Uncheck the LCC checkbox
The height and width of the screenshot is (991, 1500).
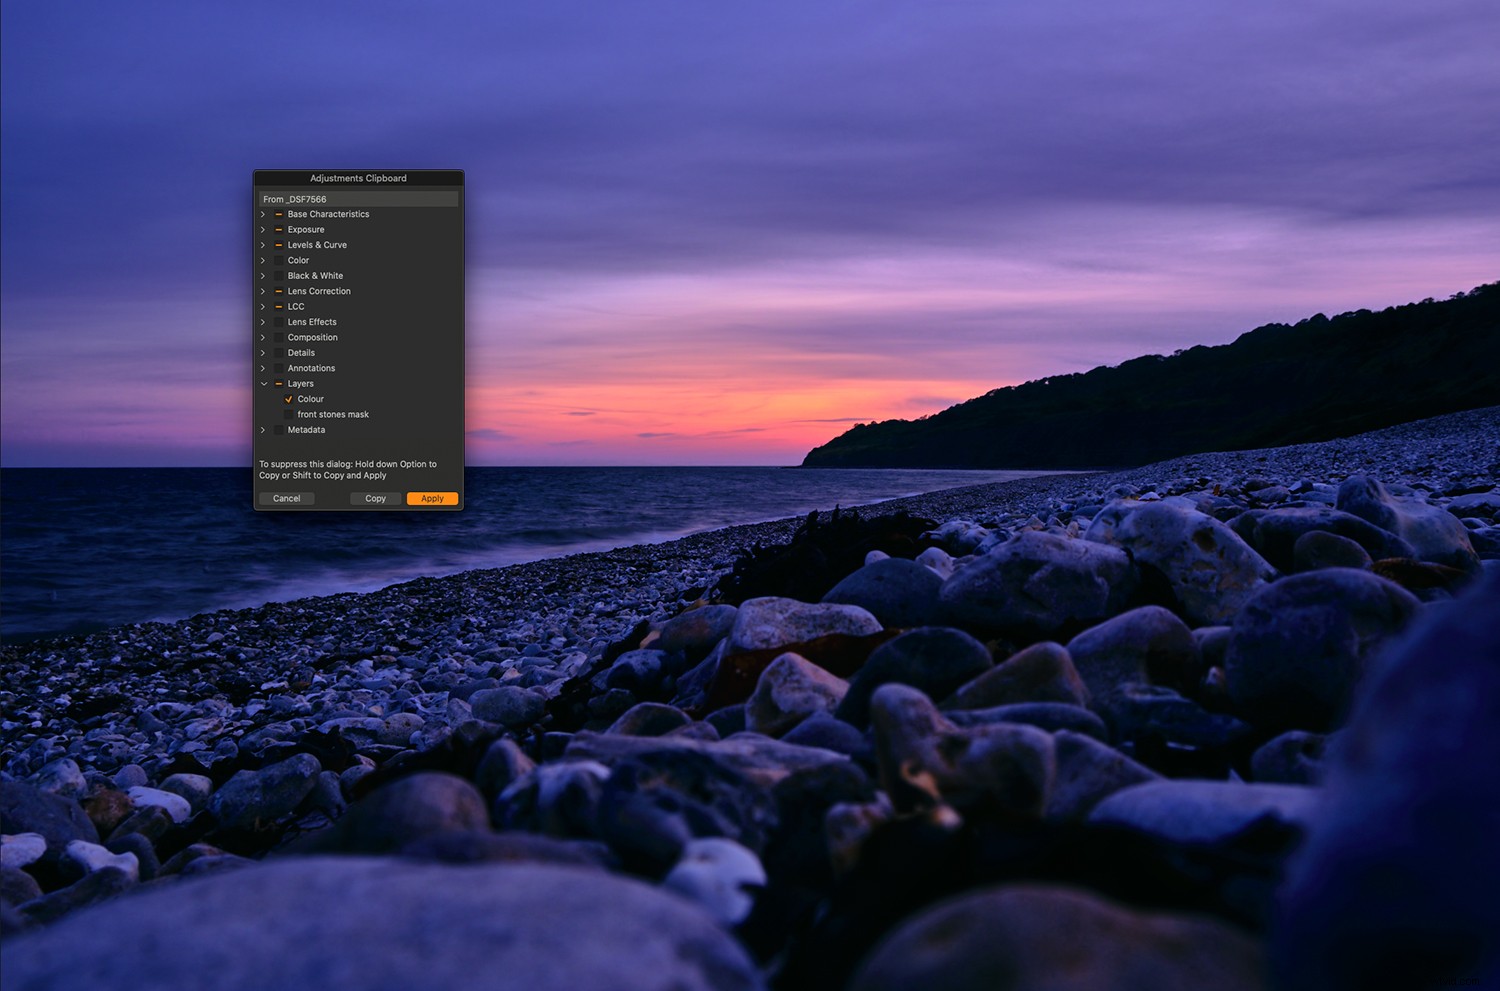pyautogui.click(x=279, y=306)
